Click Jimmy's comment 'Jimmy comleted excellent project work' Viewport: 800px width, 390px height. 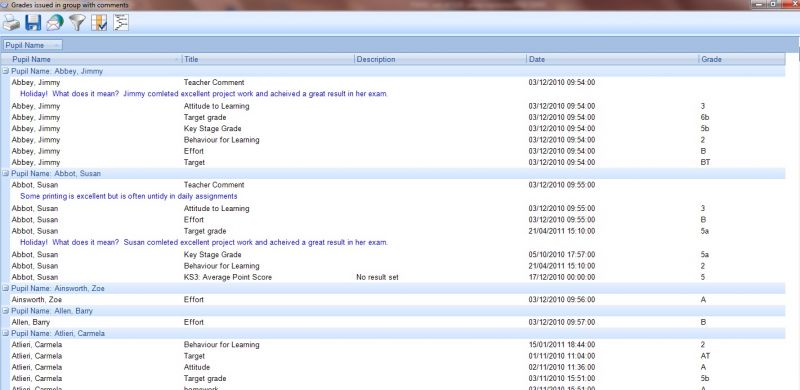click(204, 94)
